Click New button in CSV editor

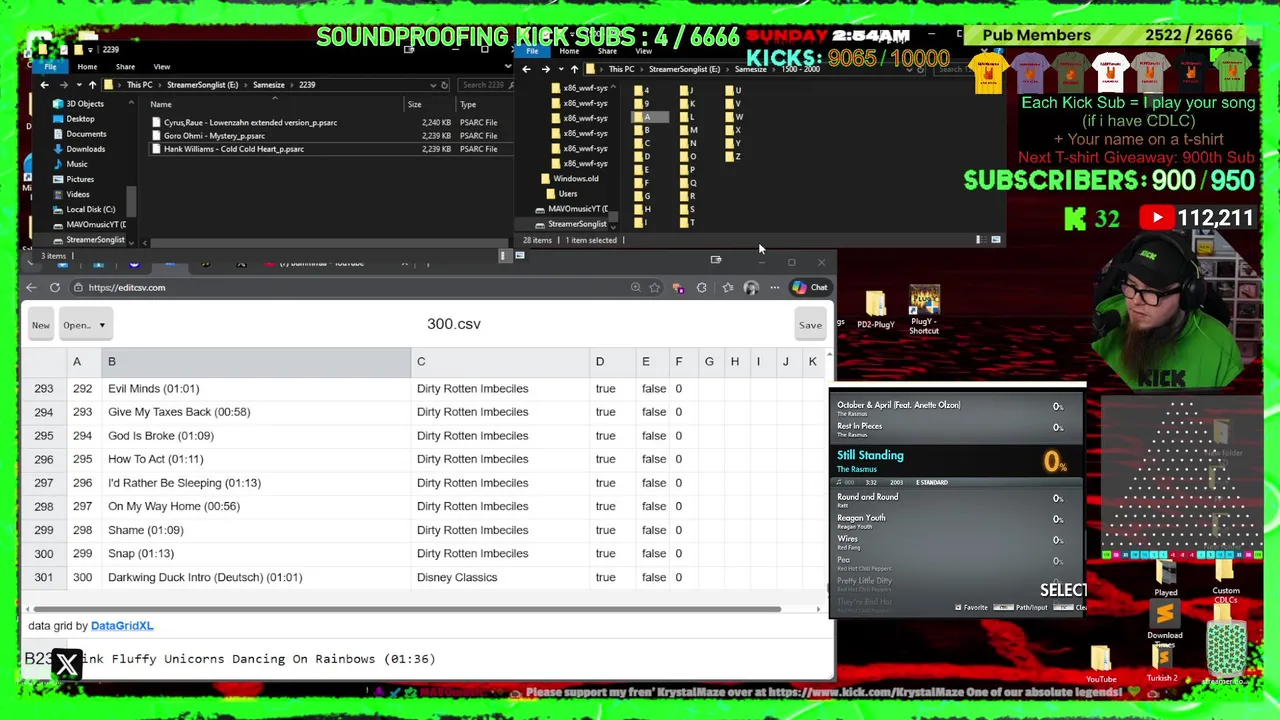click(x=40, y=325)
